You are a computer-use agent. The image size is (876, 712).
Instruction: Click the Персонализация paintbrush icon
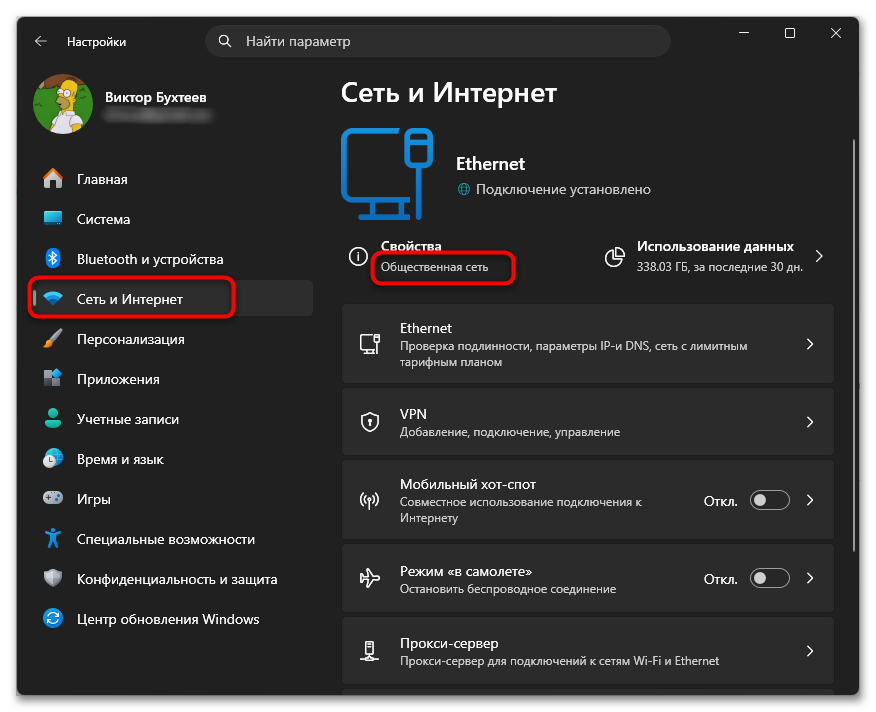(x=53, y=339)
